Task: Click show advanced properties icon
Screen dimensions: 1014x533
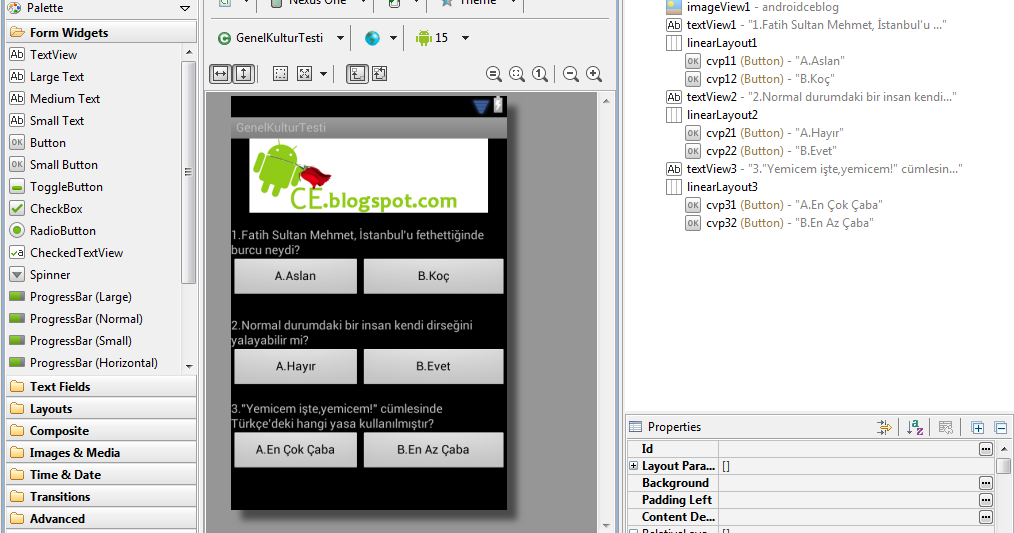Action: click(884, 427)
